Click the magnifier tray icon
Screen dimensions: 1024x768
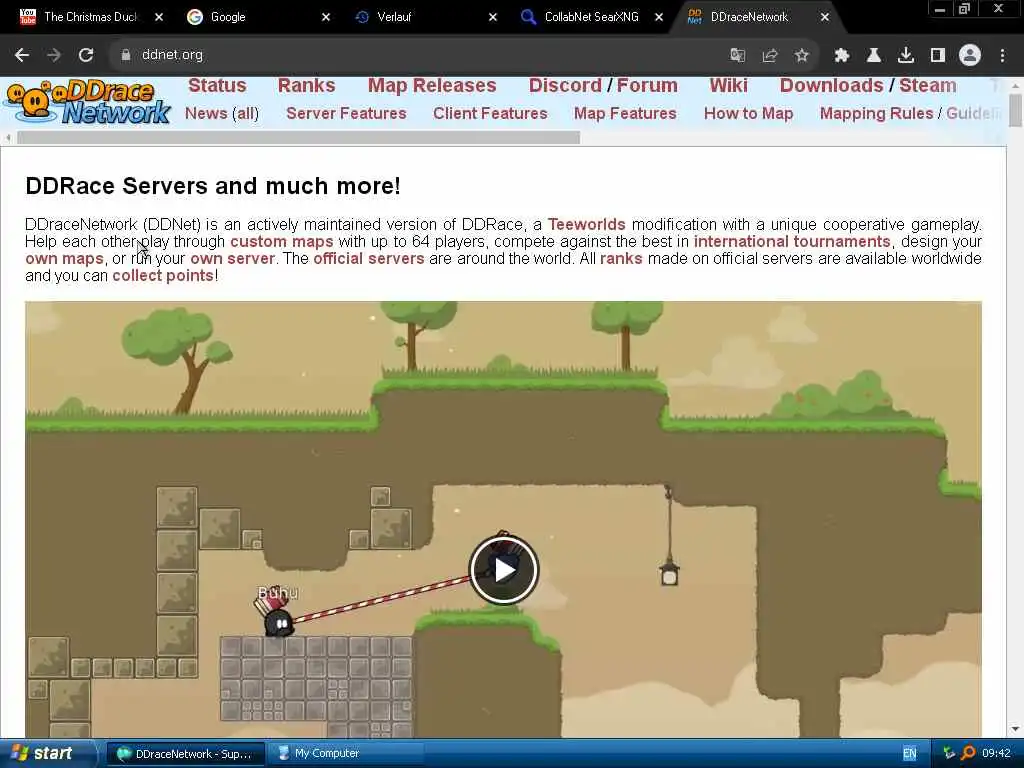click(x=968, y=754)
